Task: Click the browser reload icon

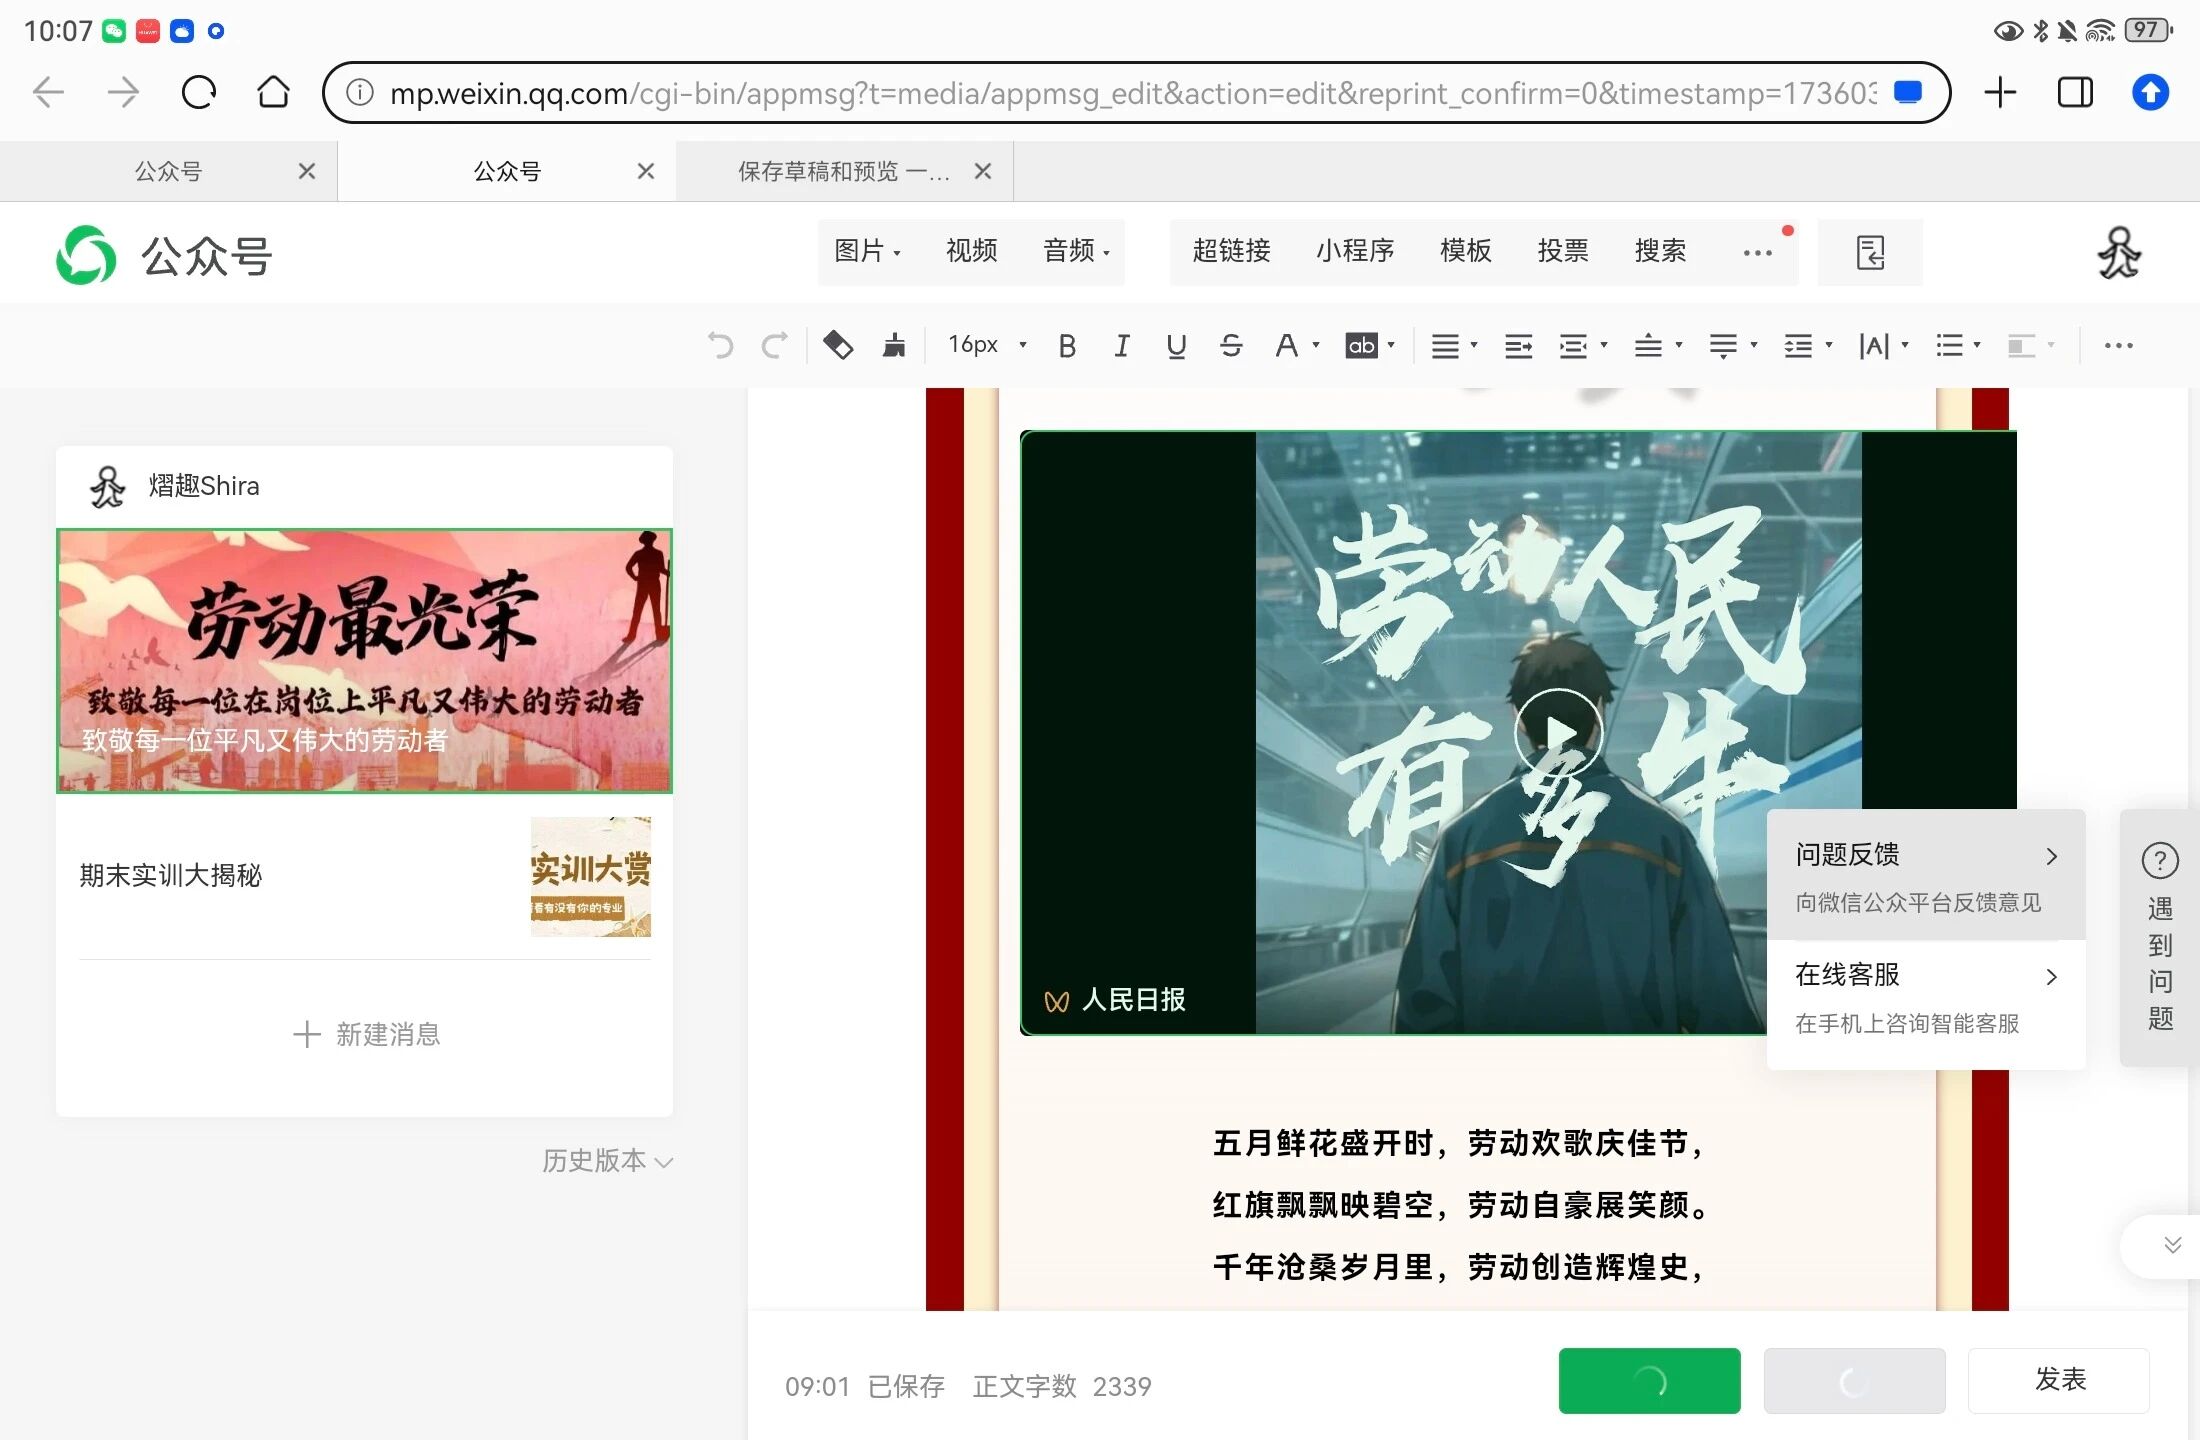Action: pyautogui.click(x=198, y=93)
